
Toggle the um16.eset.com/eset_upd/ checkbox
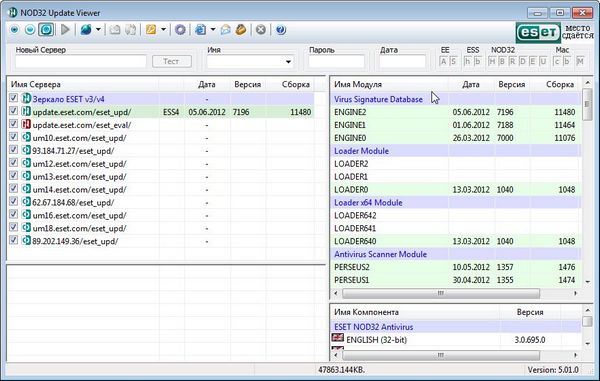(x=13, y=214)
